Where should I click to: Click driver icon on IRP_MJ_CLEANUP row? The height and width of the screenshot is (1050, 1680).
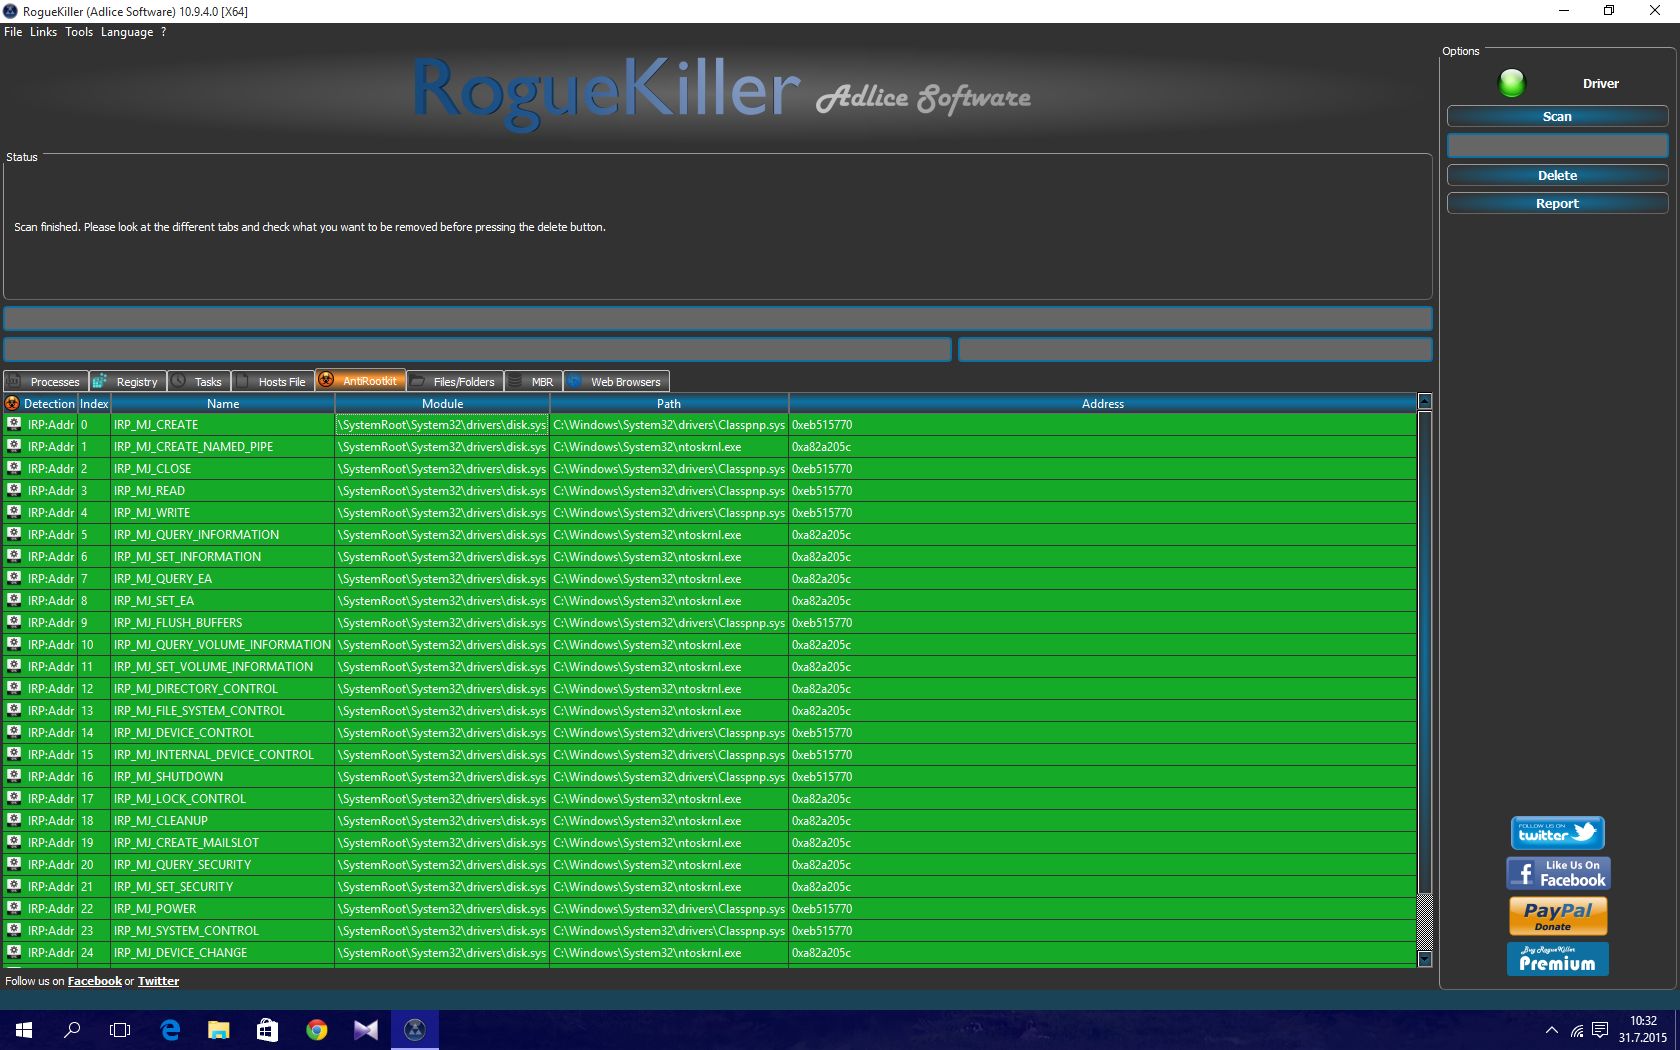click(x=14, y=820)
